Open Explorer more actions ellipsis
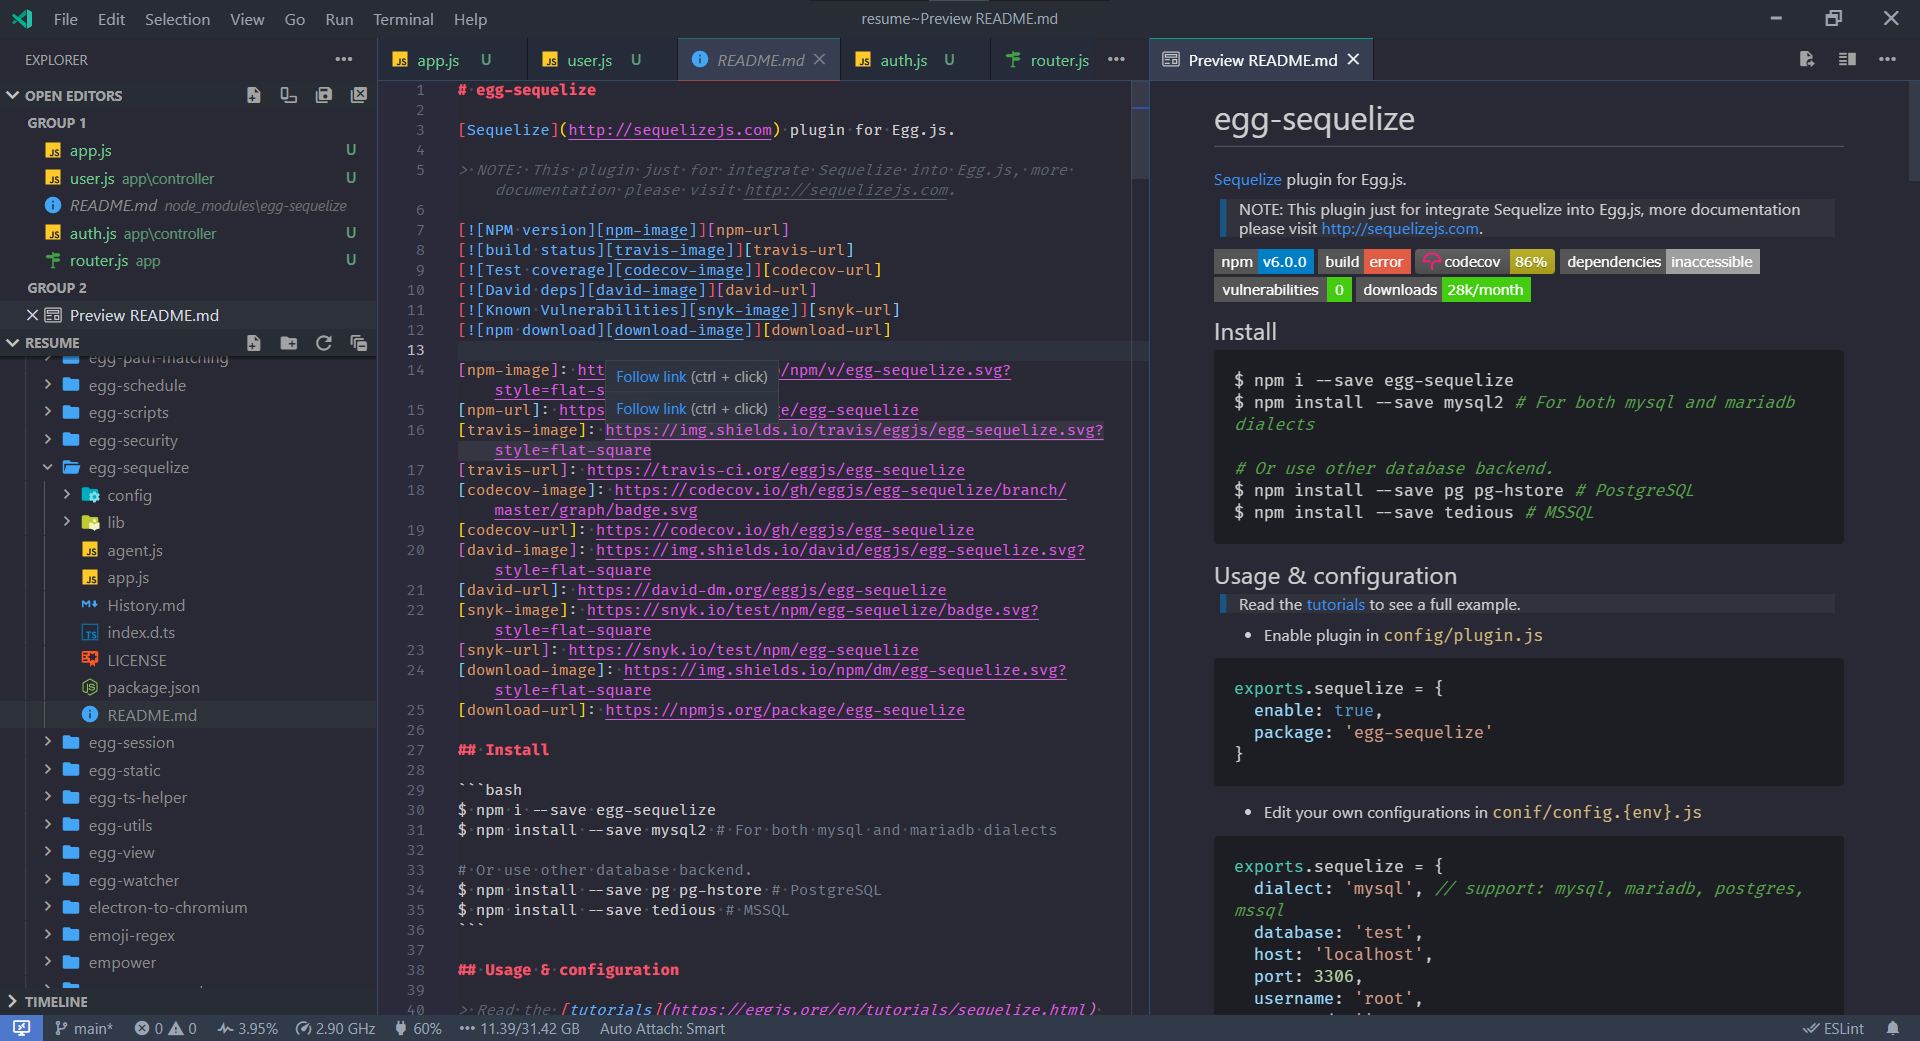1920x1041 pixels. click(x=344, y=59)
